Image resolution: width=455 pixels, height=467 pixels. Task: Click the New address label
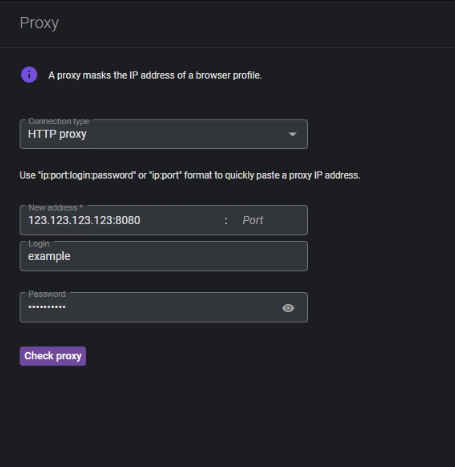[x=56, y=208]
